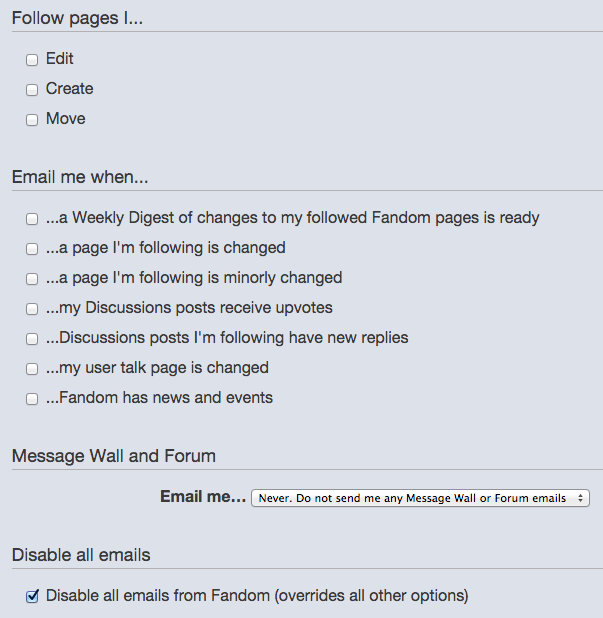Viewport: 603px width, 618px height.
Task: Uncheck the Disable all emails from Fandom checkbox
Action: tap(32, 597)
